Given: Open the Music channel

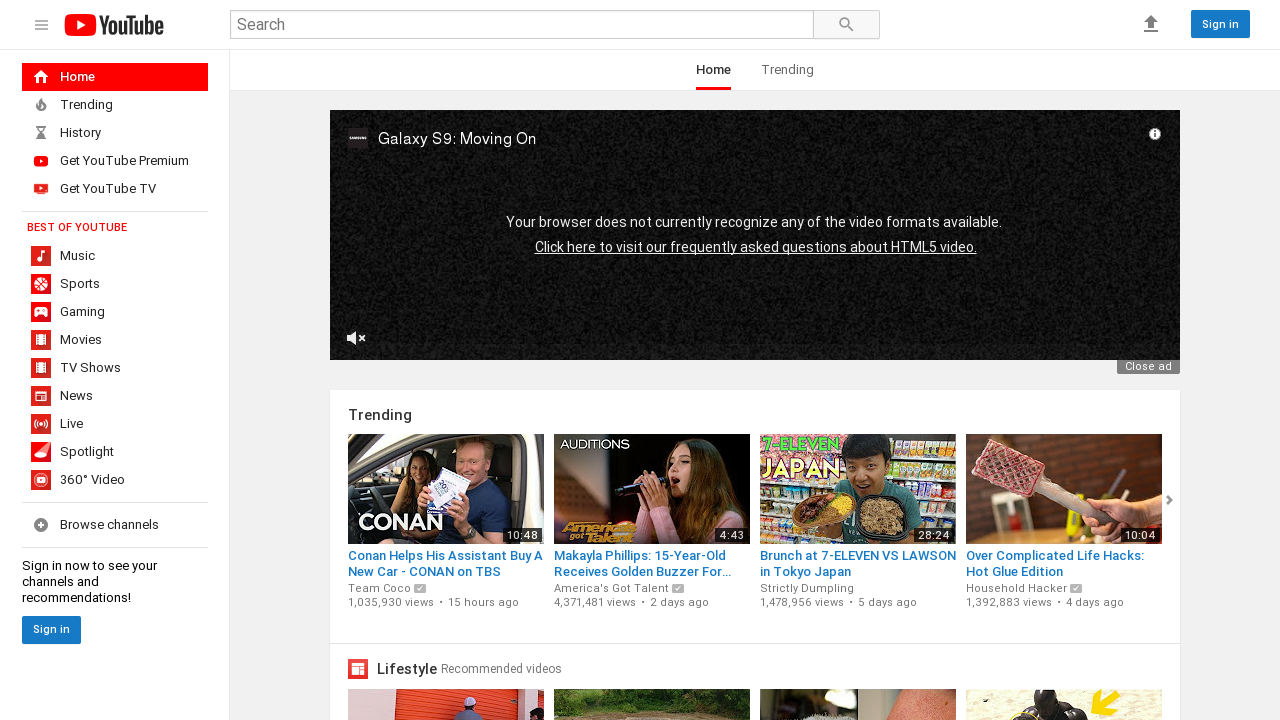Looking at the screenshot, I should 115,256.
